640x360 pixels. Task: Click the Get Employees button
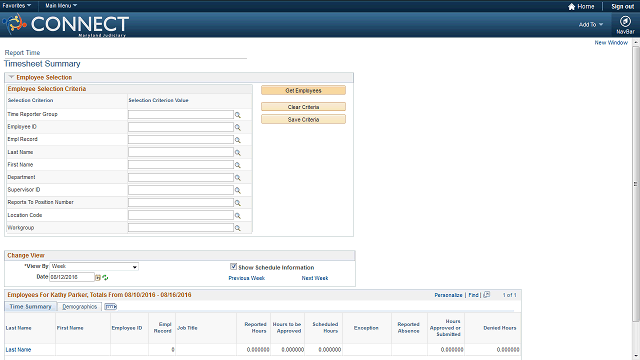click(x=303, y=90)
